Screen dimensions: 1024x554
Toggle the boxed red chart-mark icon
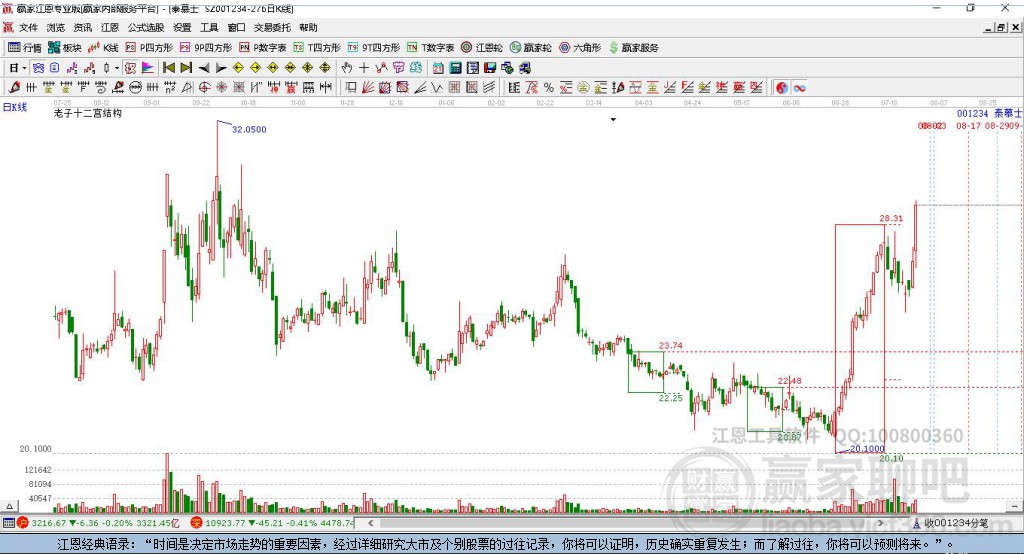pyautogui.click(x=131, y=68)
